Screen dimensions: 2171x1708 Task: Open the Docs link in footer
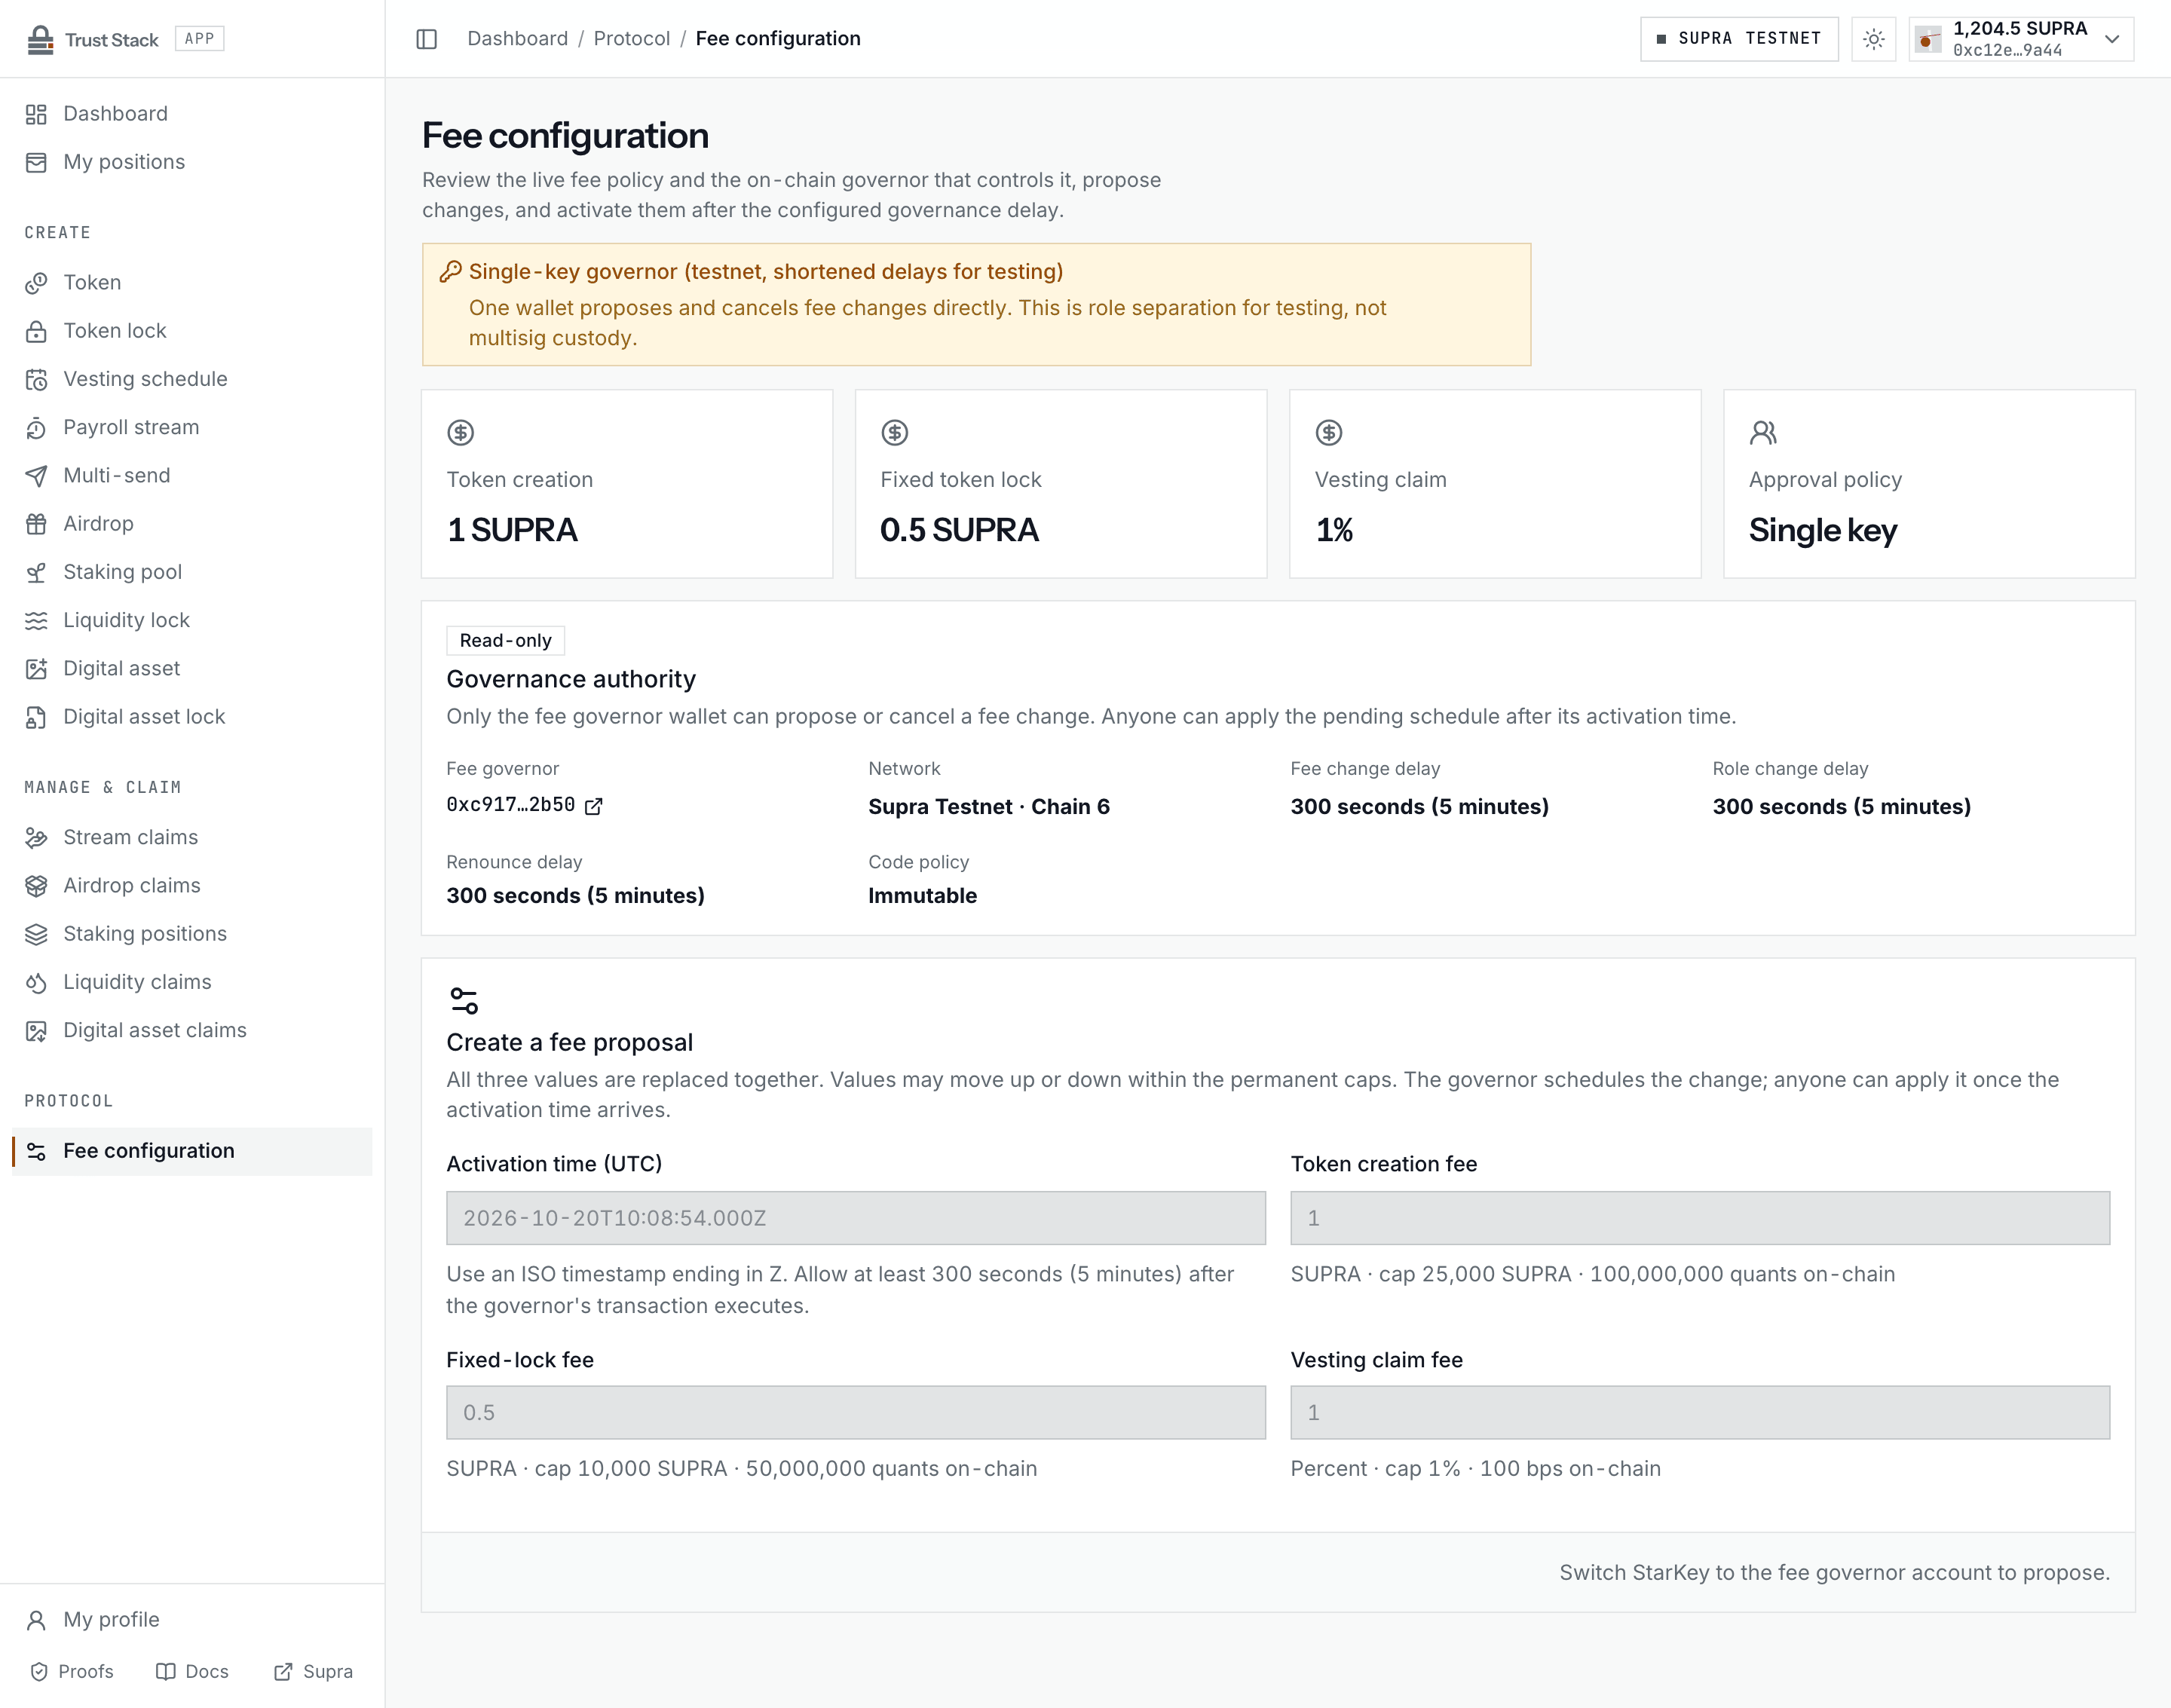pyautogui.click(x=193, y=1672)
